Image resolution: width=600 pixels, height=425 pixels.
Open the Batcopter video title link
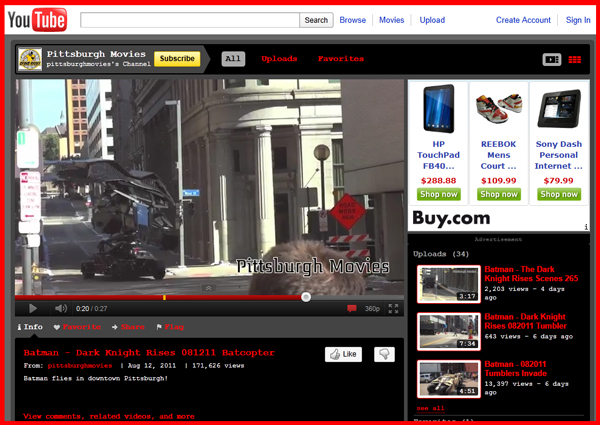coord(149,353)
